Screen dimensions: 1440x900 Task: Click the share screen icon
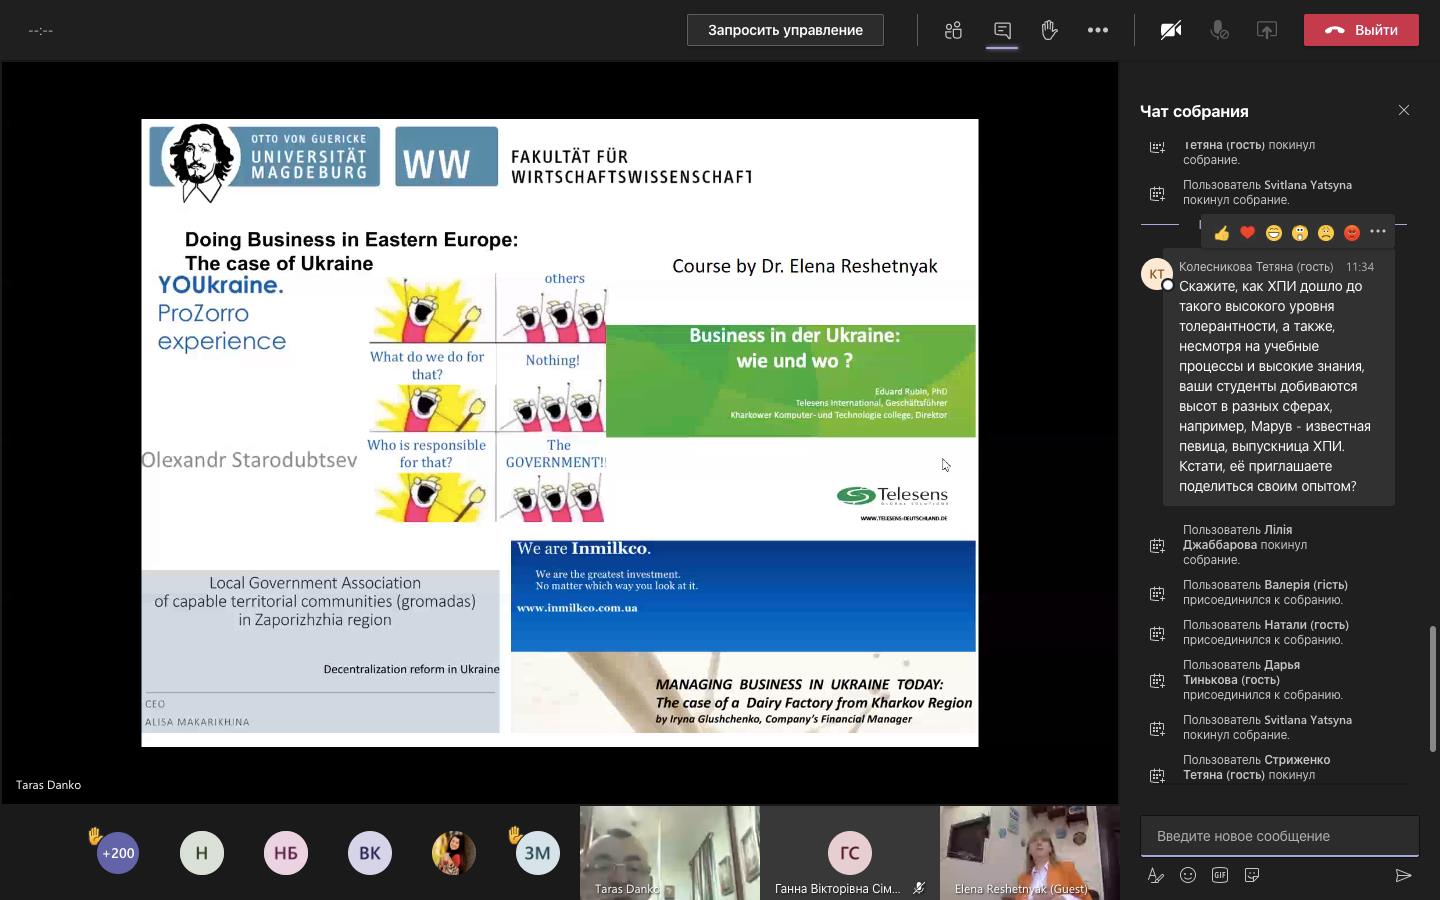point(1267,30)
